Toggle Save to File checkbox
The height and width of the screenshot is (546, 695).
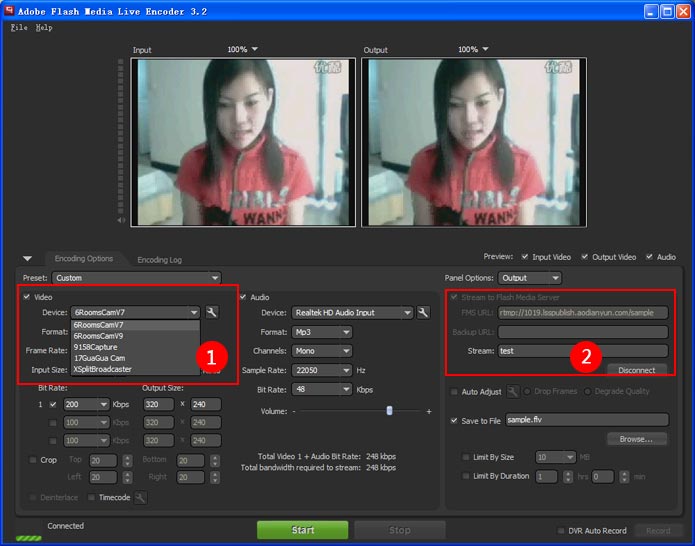(x=454, y=421)
